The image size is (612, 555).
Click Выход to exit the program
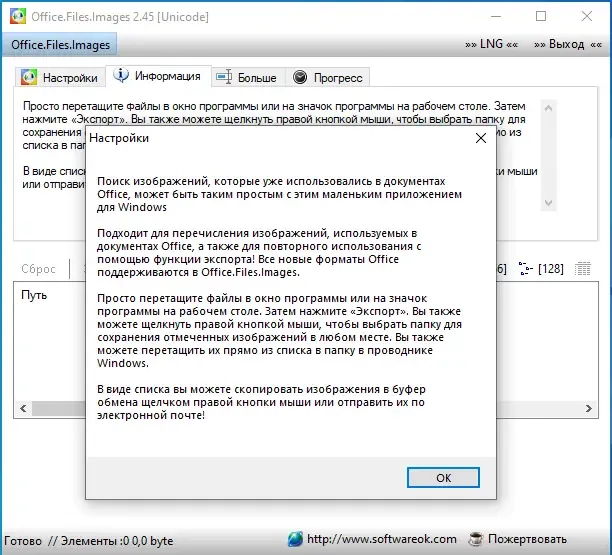(x=568, y=44)
